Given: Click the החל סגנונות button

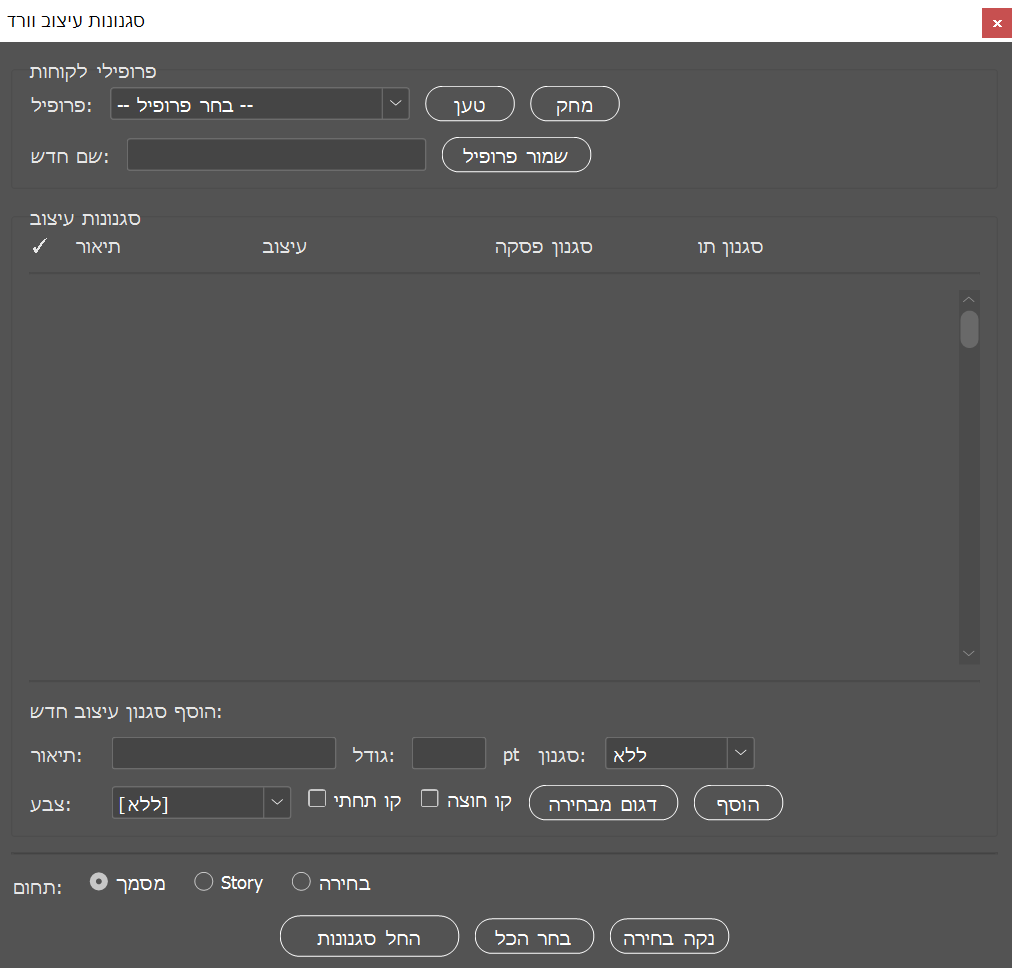Looking at the screenshot, I should click(x=369, y=937).
